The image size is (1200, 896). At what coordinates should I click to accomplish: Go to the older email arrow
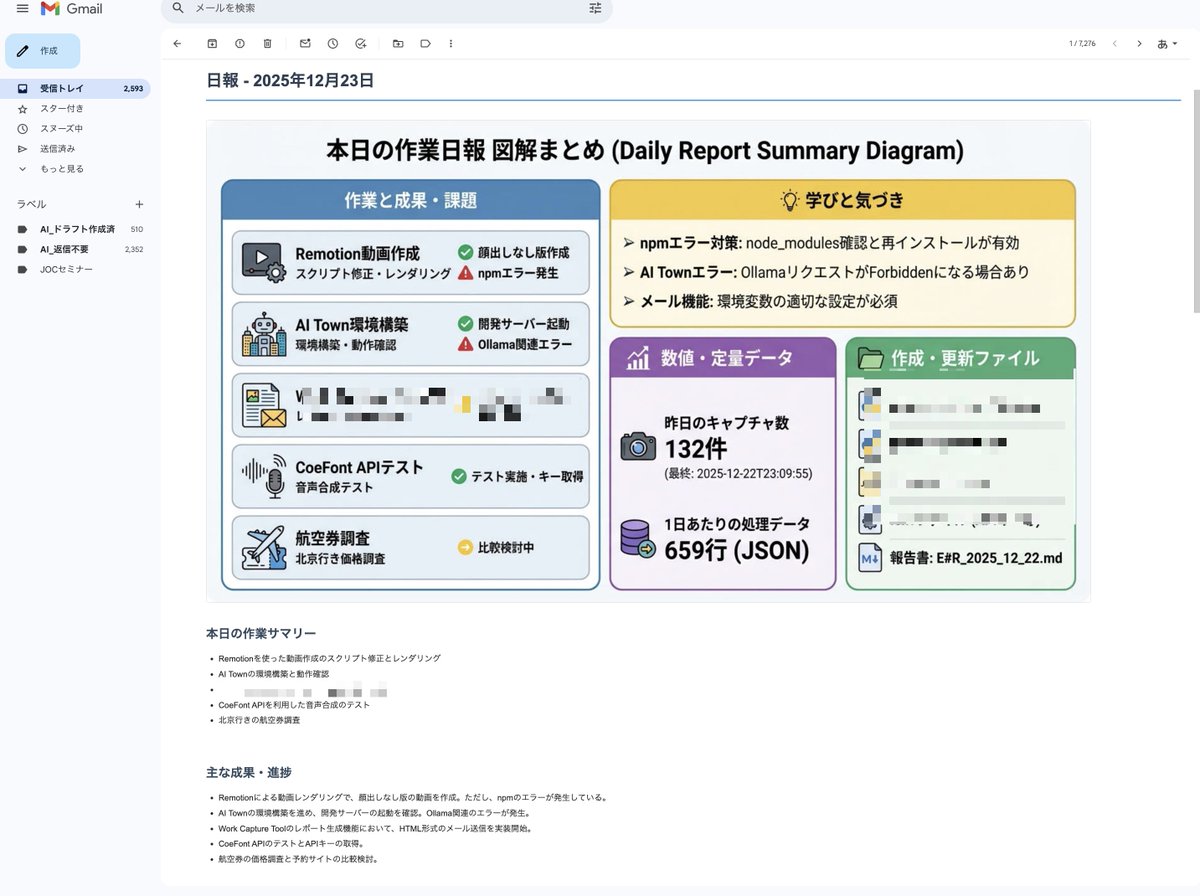1139,44
